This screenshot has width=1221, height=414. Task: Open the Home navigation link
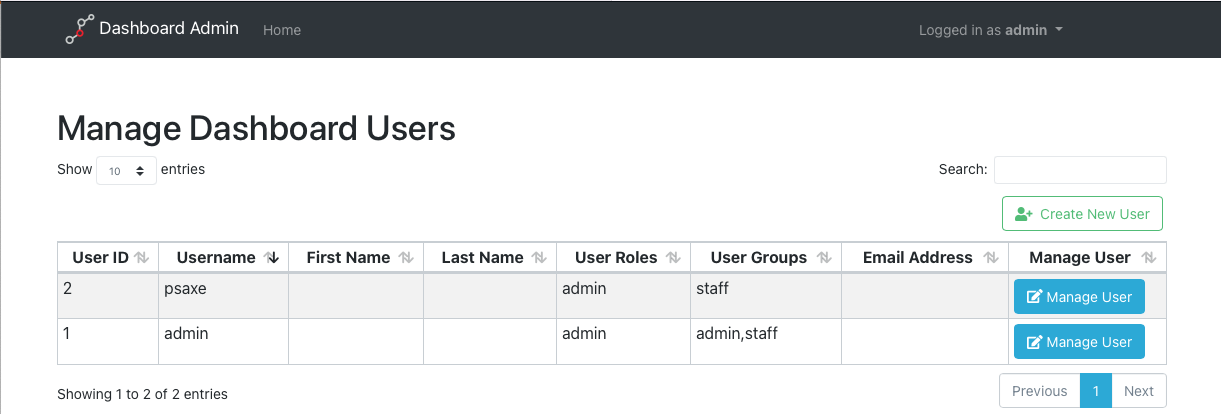282,30
